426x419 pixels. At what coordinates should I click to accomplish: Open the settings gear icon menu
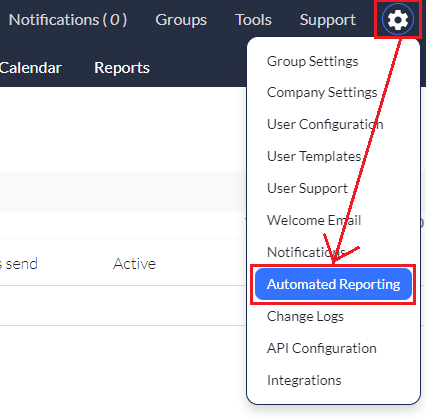point(398,20)
